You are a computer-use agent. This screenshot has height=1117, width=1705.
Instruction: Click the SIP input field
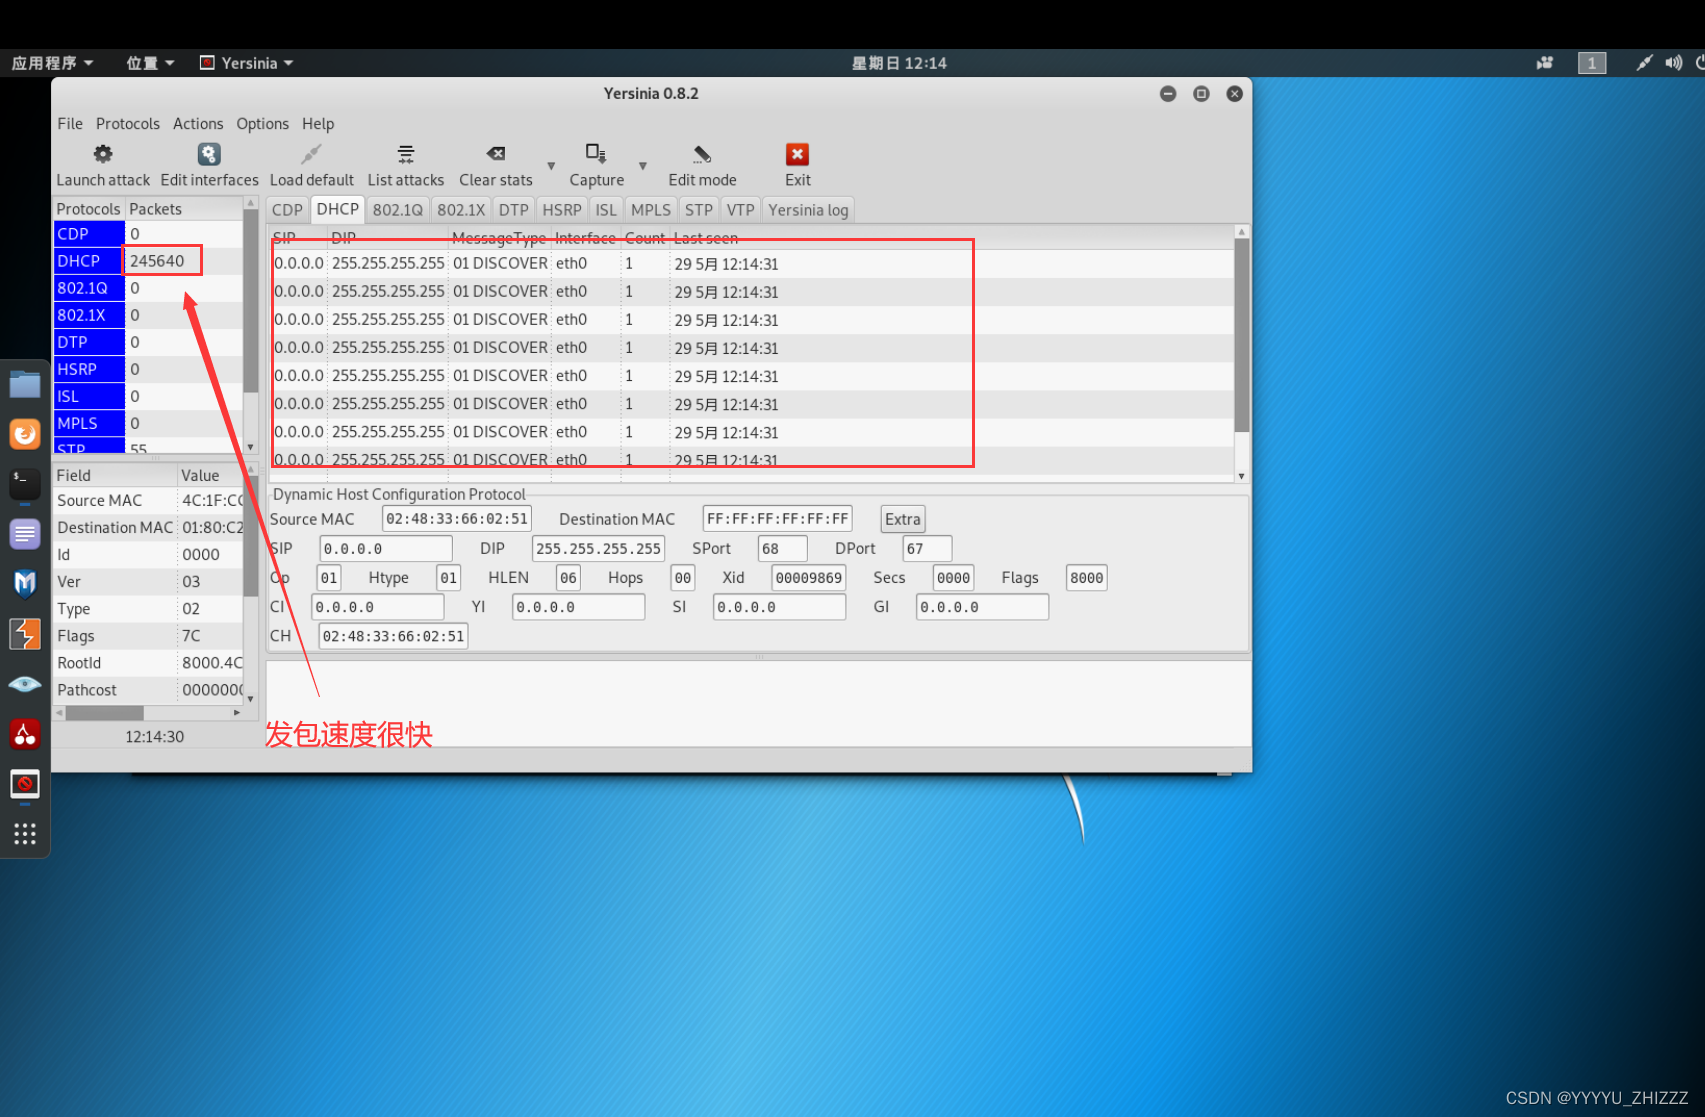point(385,549)
